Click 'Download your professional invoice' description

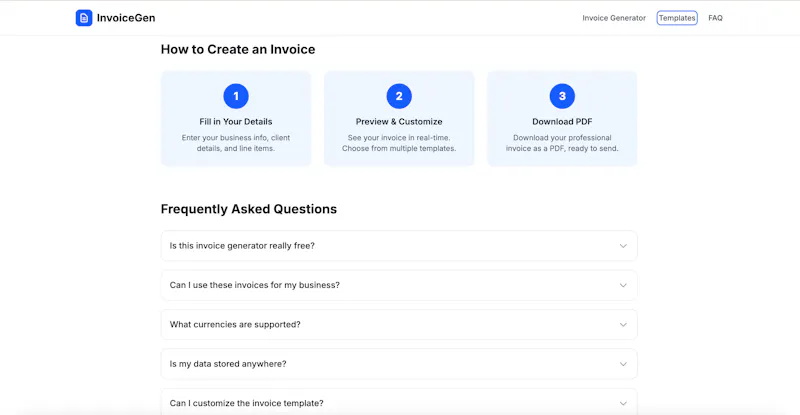click(562, 143)
